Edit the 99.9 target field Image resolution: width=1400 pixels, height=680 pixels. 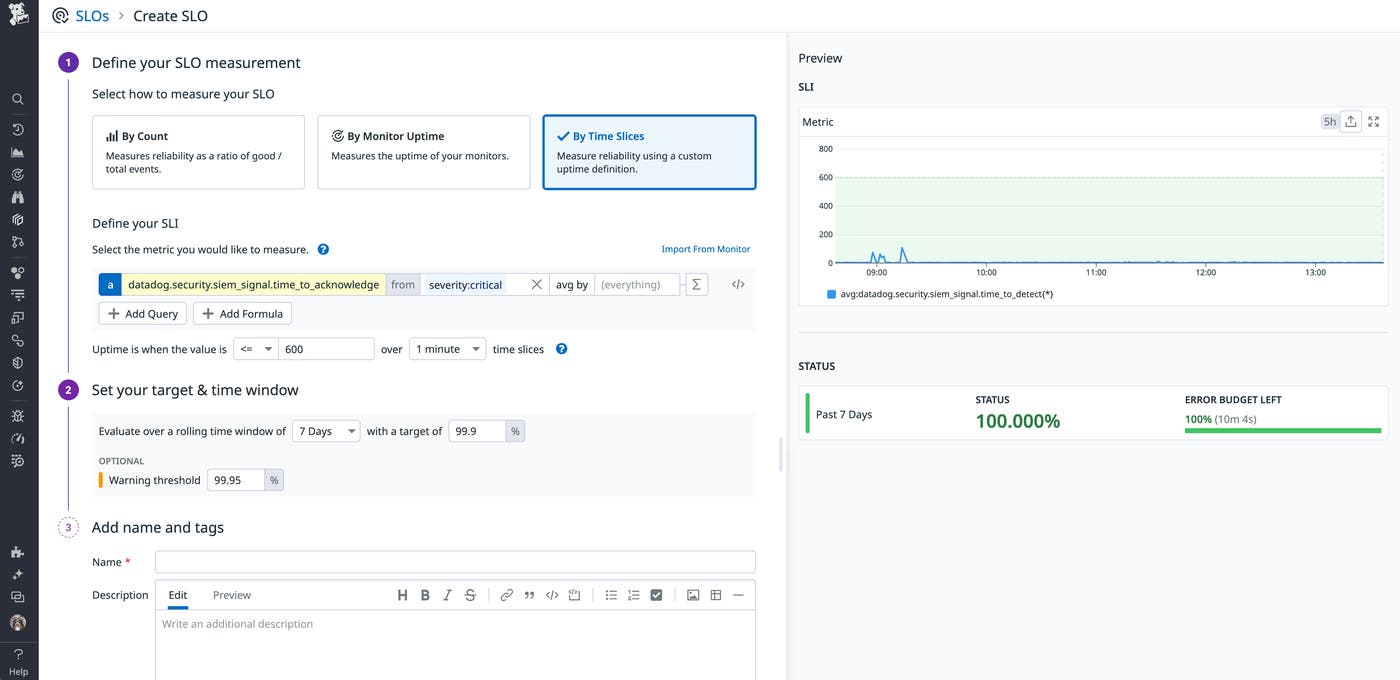[x=478, y=431]
